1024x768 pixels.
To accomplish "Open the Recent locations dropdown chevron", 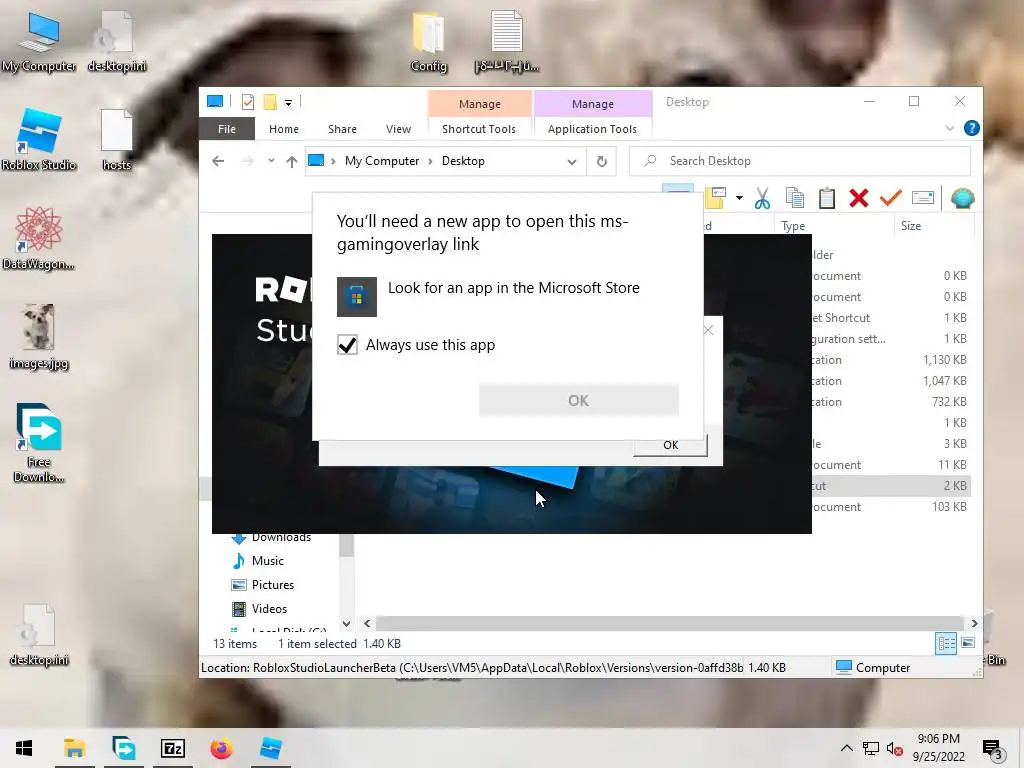I will tap(271, 161).
